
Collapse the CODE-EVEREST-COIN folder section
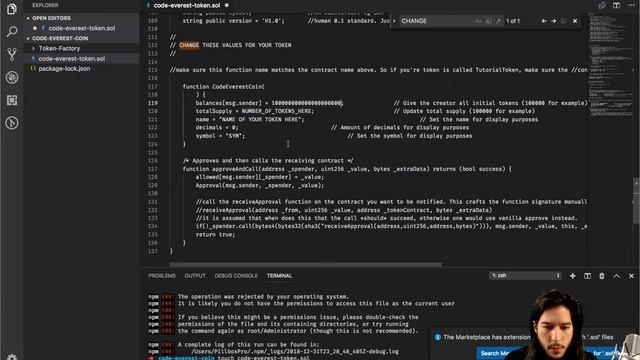pyautogui.click(x=60, y=38)
